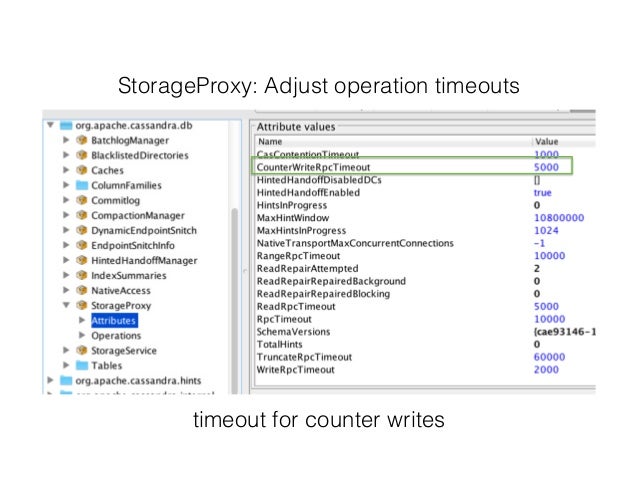Select the Attributes tree item

coord(114,321)
